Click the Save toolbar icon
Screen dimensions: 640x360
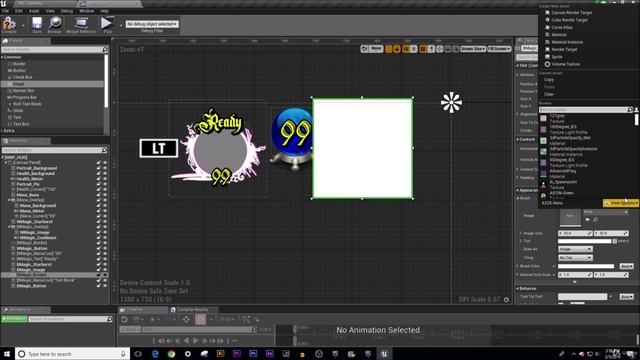point(37,24)
